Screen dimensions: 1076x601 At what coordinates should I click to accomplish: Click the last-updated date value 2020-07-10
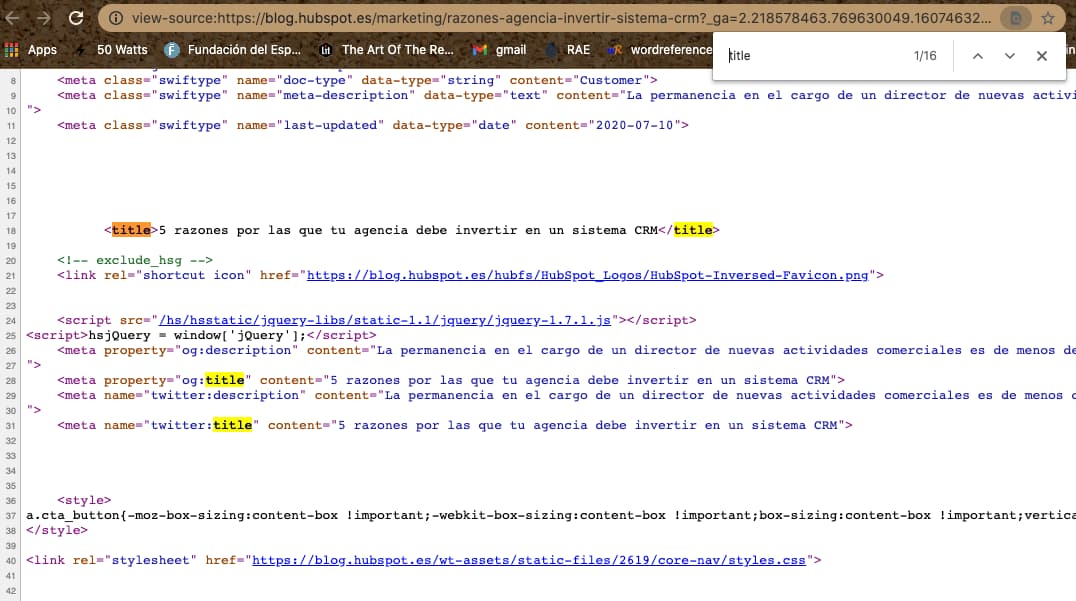tap(635, 125)
